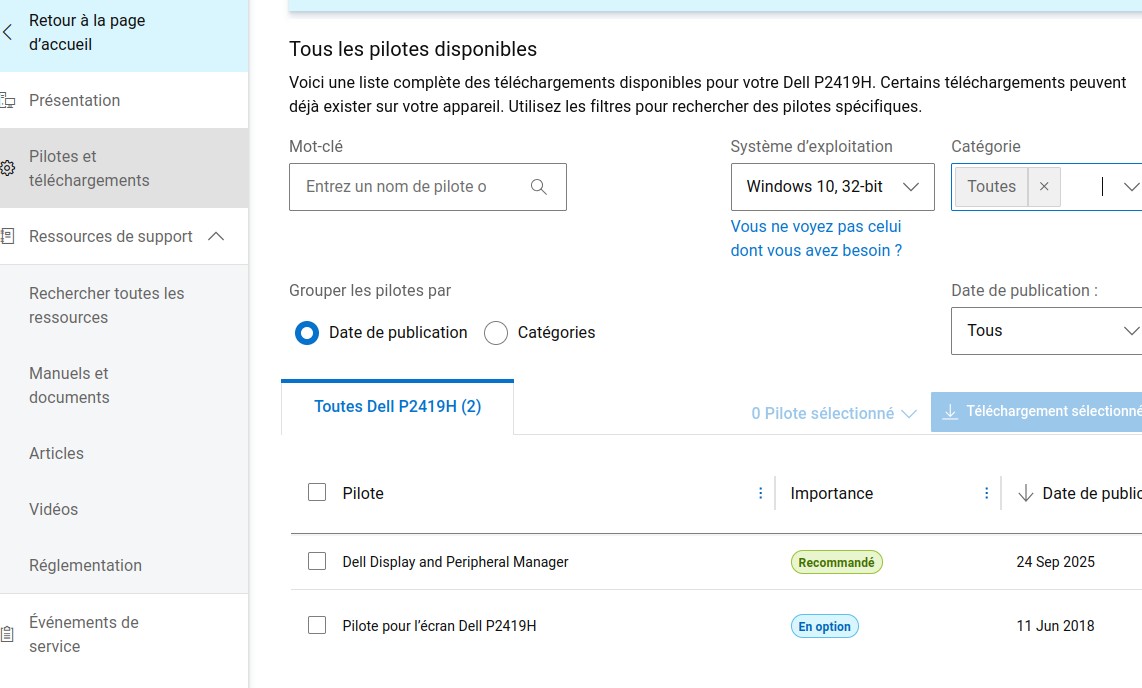Click the search magnifier icon in keyword field

point(539,187)
